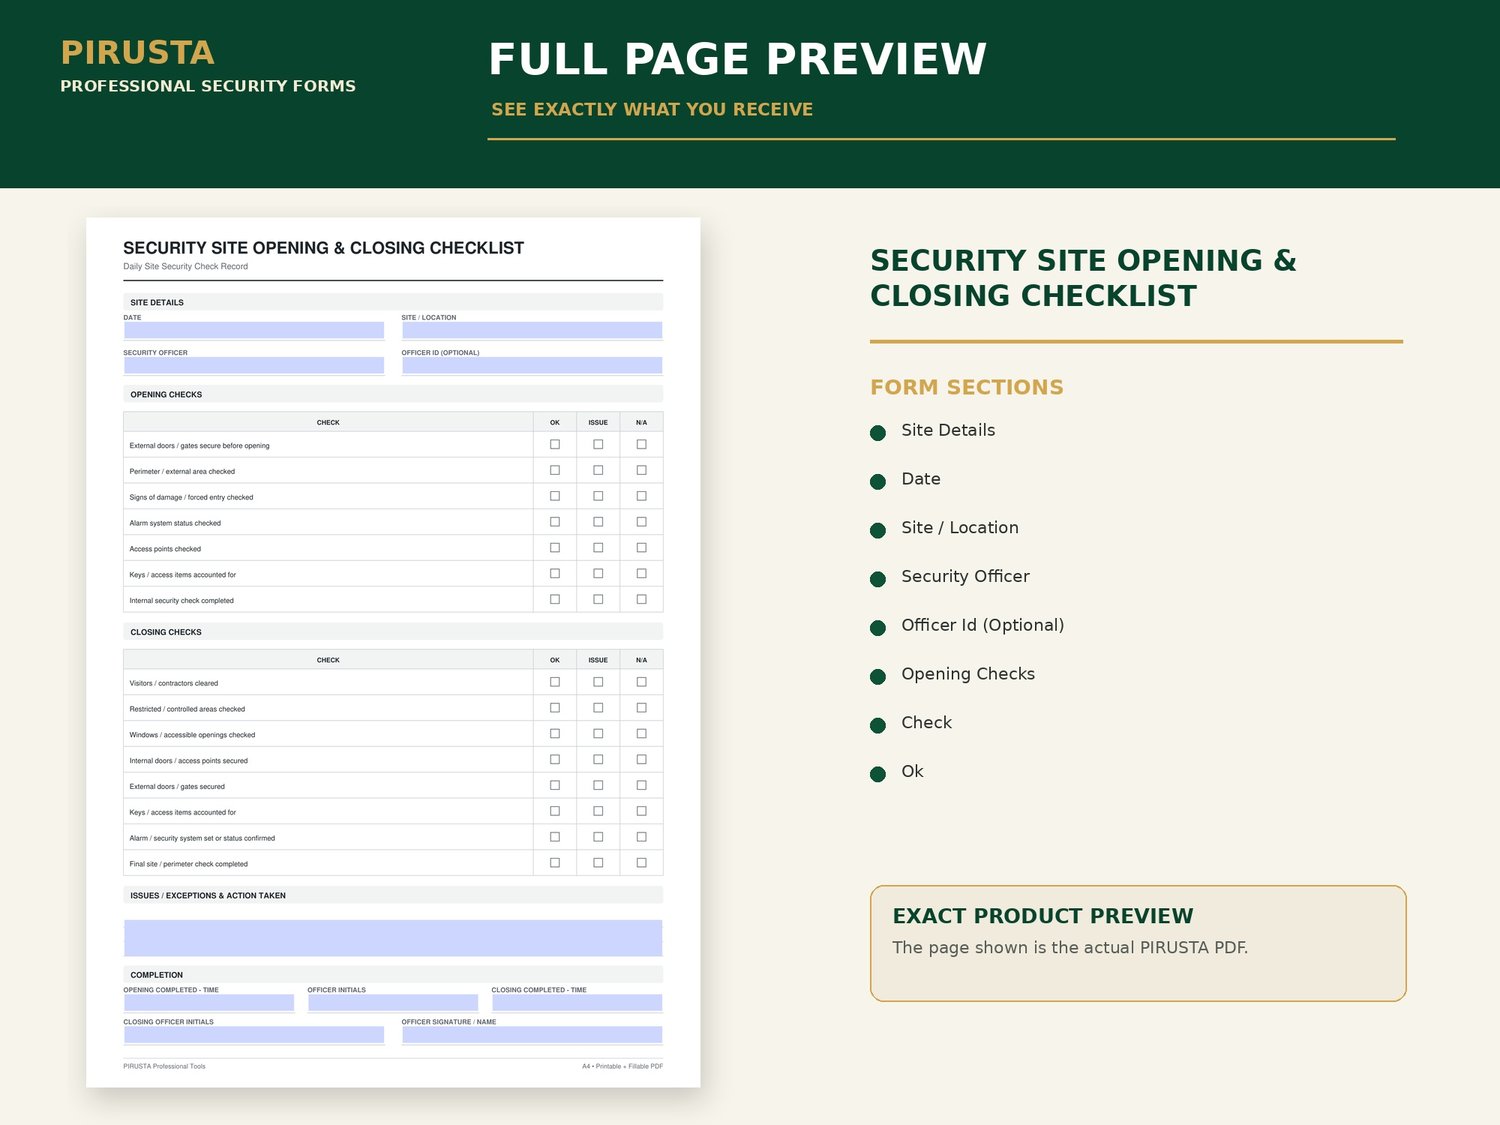This screenshot has width=1500, height=1125.
Task: Tick OK for Visitors / contractors cleared
Action: coord(555,682)
